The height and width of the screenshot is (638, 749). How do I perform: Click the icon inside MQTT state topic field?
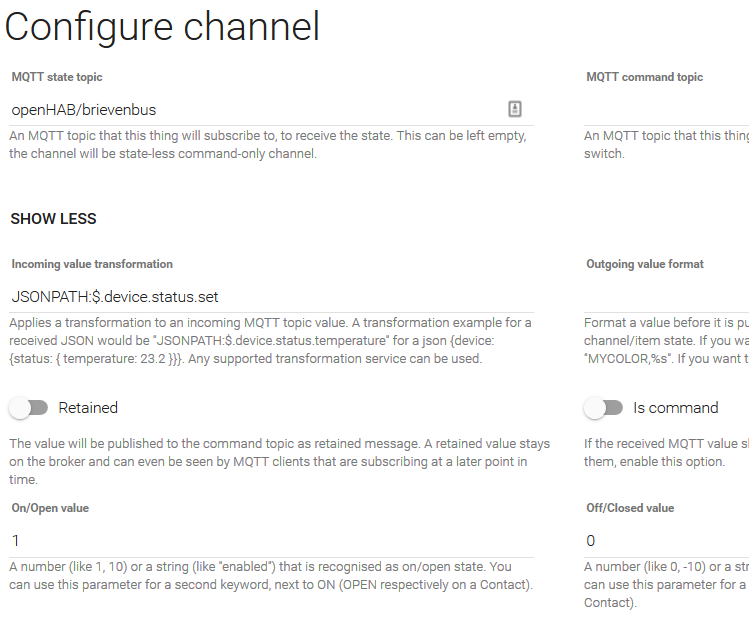[515, 109]
